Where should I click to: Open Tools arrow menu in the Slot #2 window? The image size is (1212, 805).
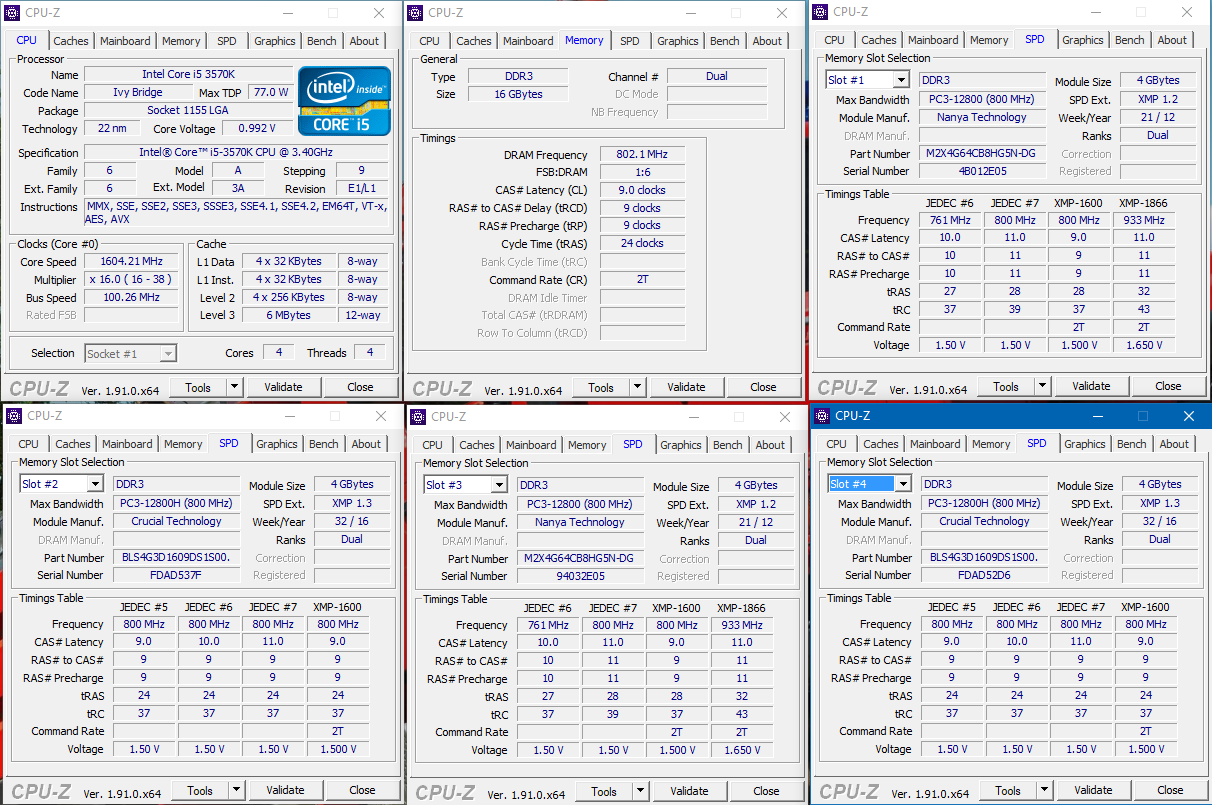pos(236,790)
